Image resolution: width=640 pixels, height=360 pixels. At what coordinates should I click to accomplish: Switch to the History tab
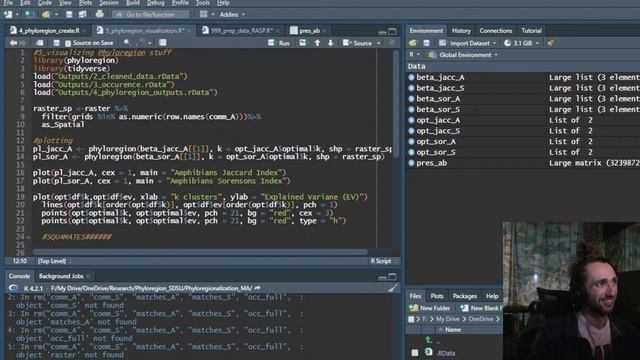coord(461,31)
